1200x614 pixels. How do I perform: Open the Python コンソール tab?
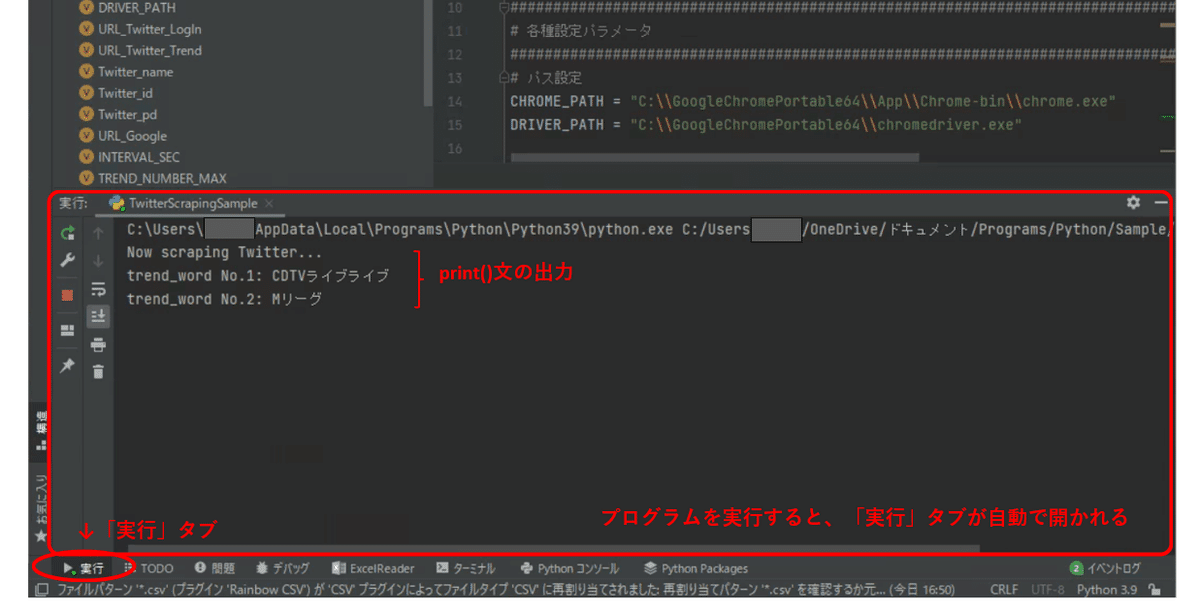pyautogui.click(x=570, y=568)
